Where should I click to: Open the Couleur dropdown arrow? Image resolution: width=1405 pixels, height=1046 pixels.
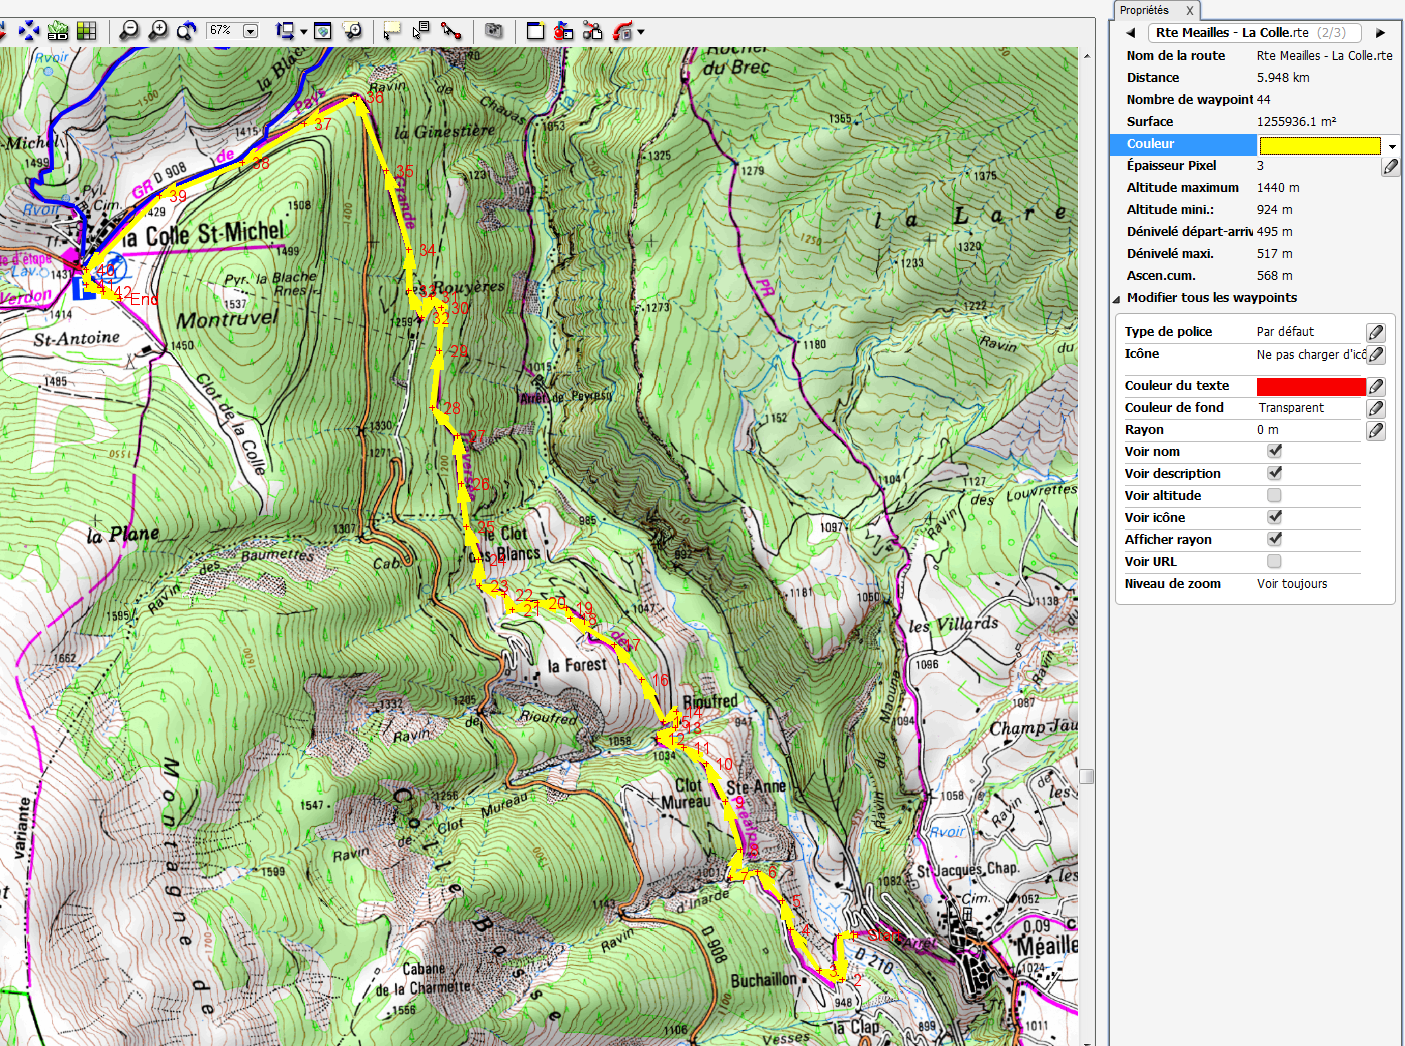point(1391,146)
